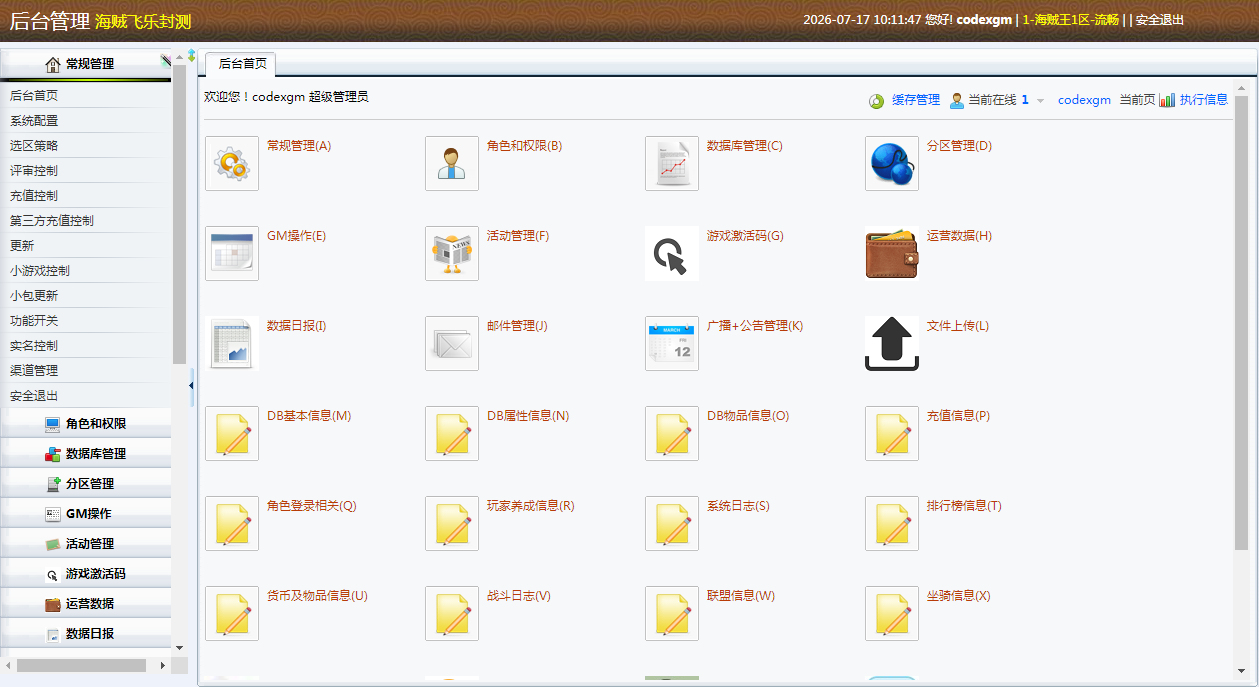Open the 常规管理(A) text link
1259x687 pixels.
point(299,146)
